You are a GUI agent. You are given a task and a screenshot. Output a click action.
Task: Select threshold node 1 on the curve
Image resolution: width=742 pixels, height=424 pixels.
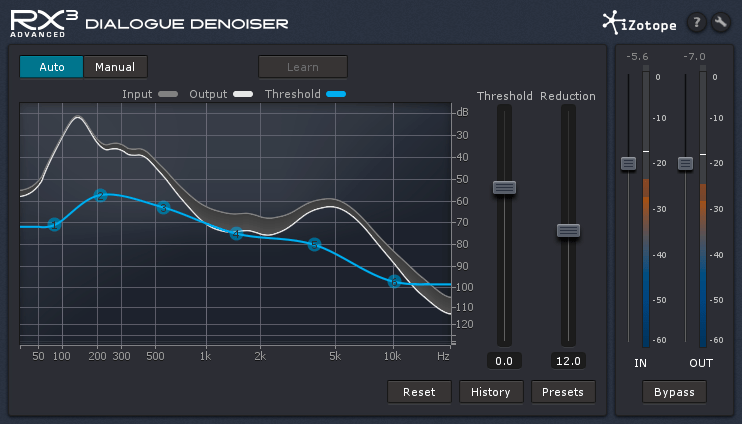click(x=55, y=225)
